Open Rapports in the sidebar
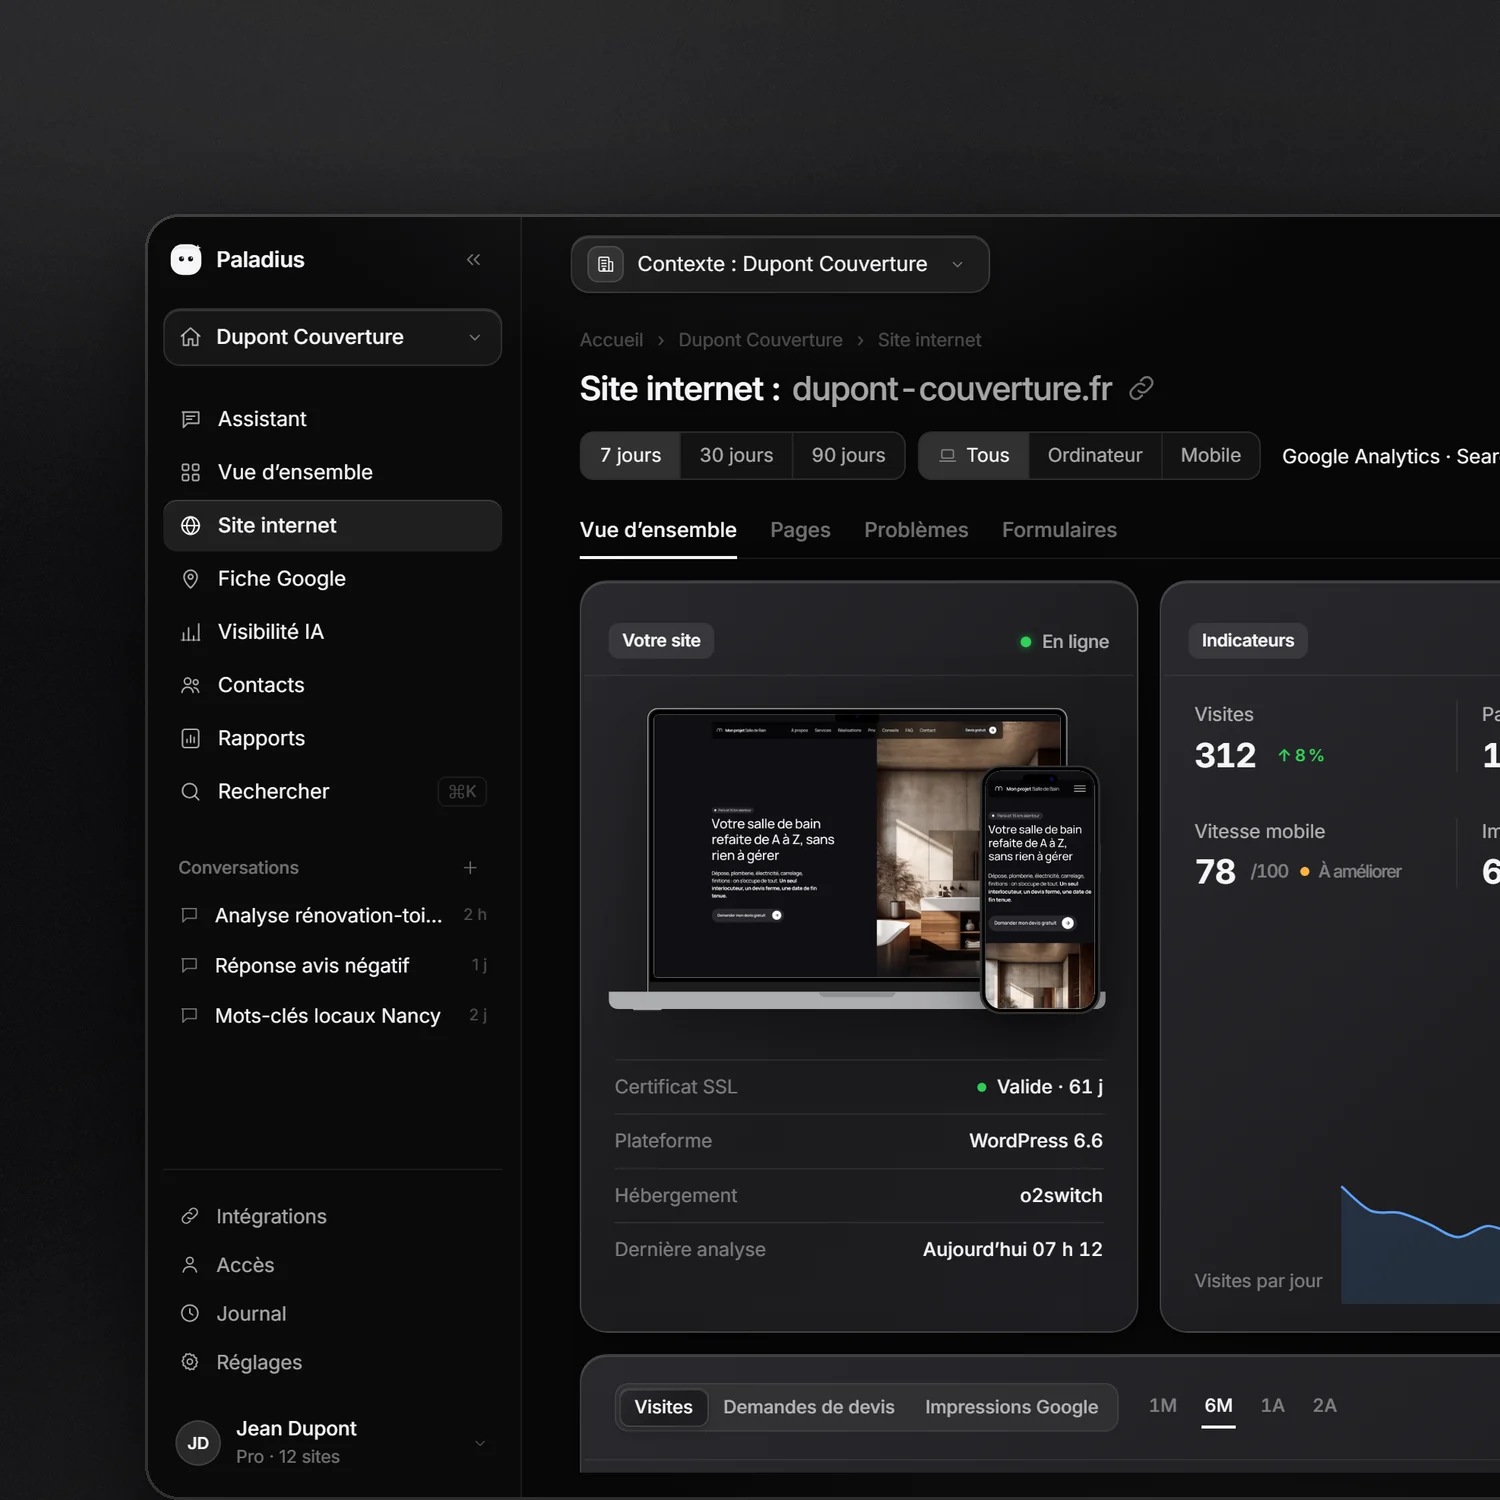This screenshot has height=1500, width=1500. click(x=333, y=738)
